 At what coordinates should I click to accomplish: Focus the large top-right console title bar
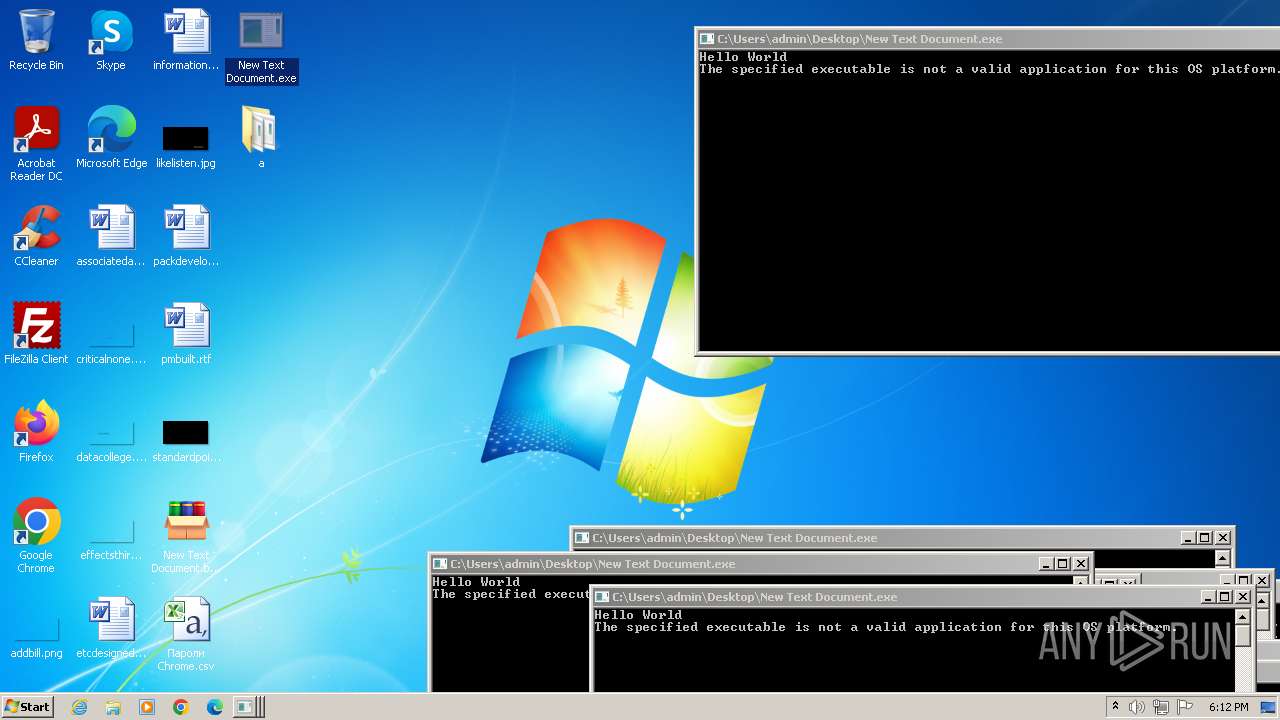click(x=988, y=39)
